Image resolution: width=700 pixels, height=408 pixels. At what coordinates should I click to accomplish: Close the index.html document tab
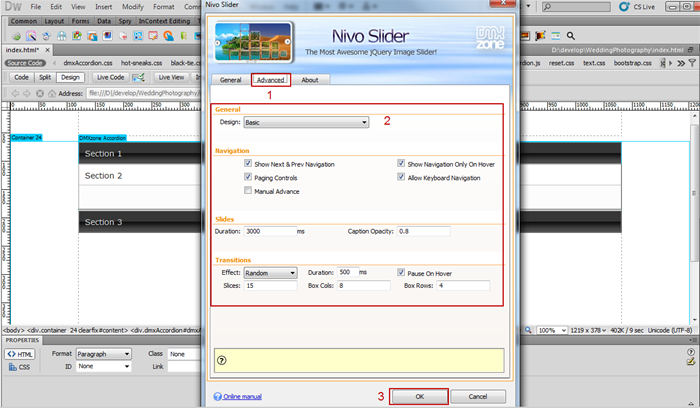point(47,50)
